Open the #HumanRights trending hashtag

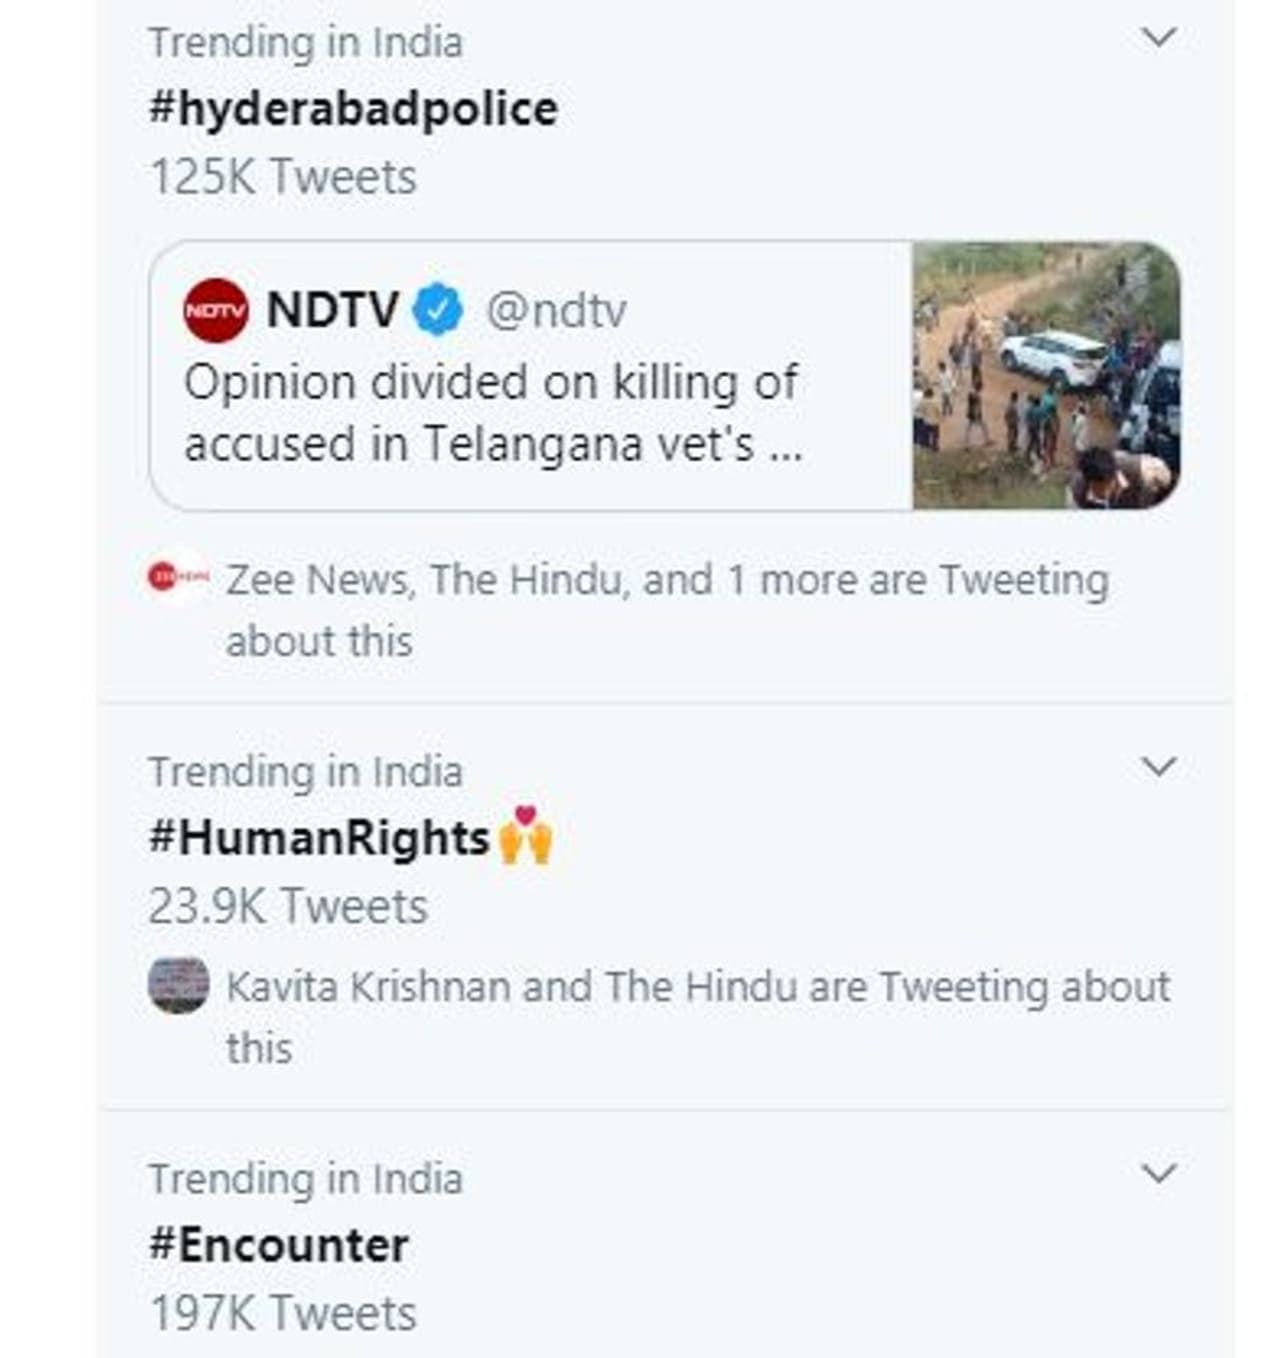[319, 838]
